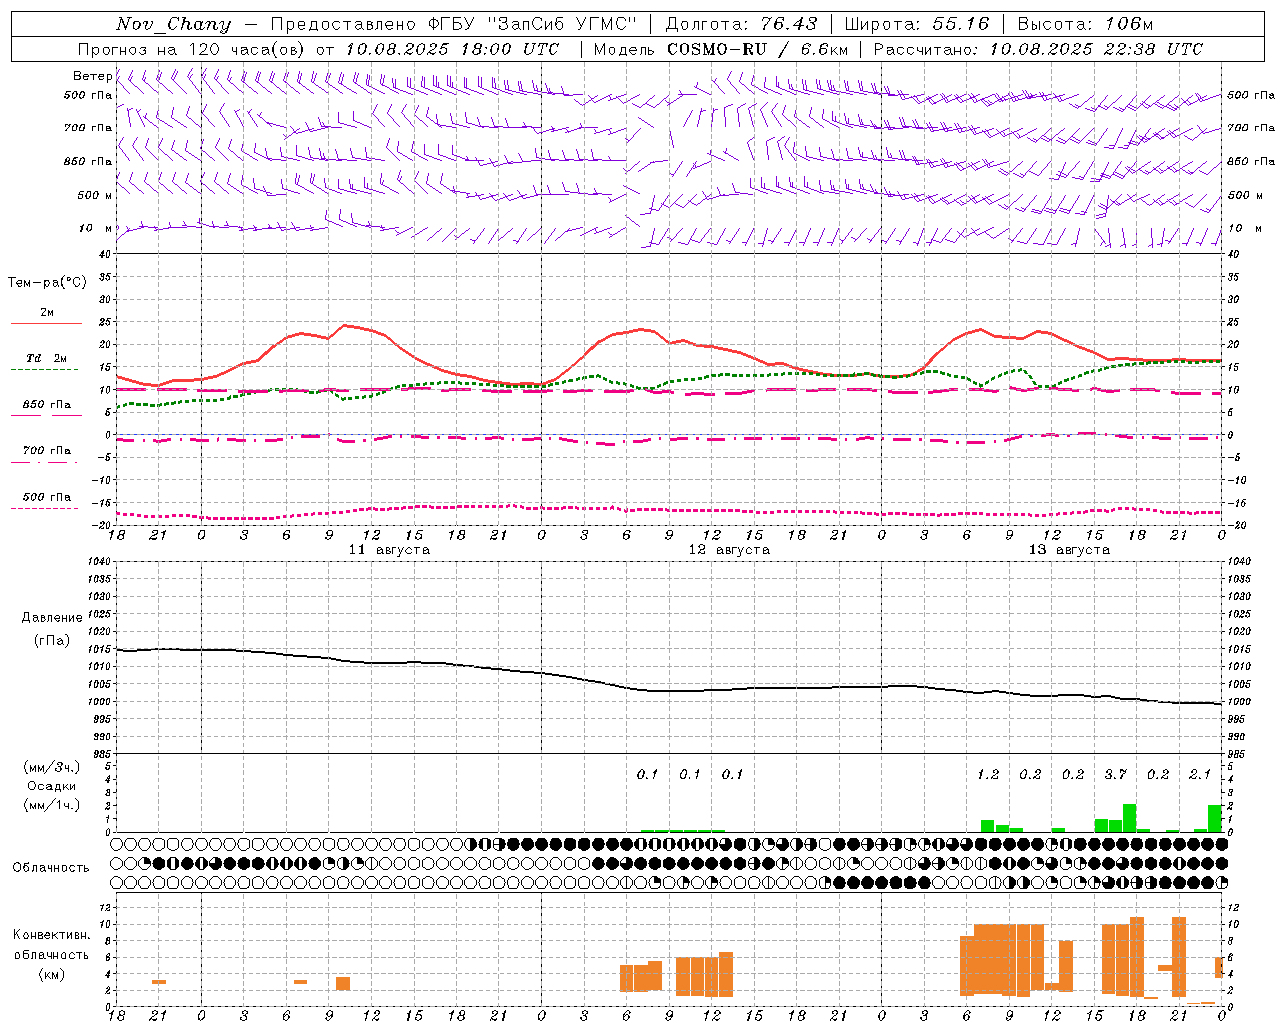Click the 'Облачность' cloud cover label
Viewport: 1280px width, 1024px height.
51,868
